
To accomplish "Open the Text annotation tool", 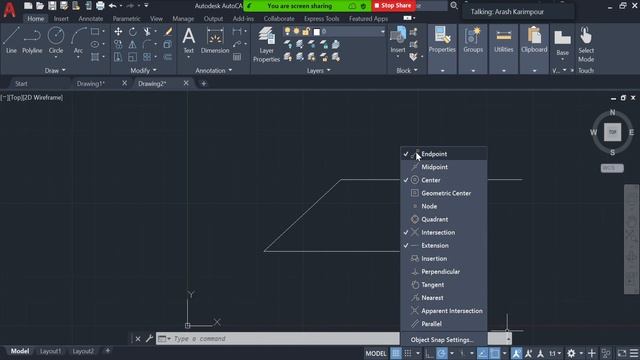I will point(188,40).
